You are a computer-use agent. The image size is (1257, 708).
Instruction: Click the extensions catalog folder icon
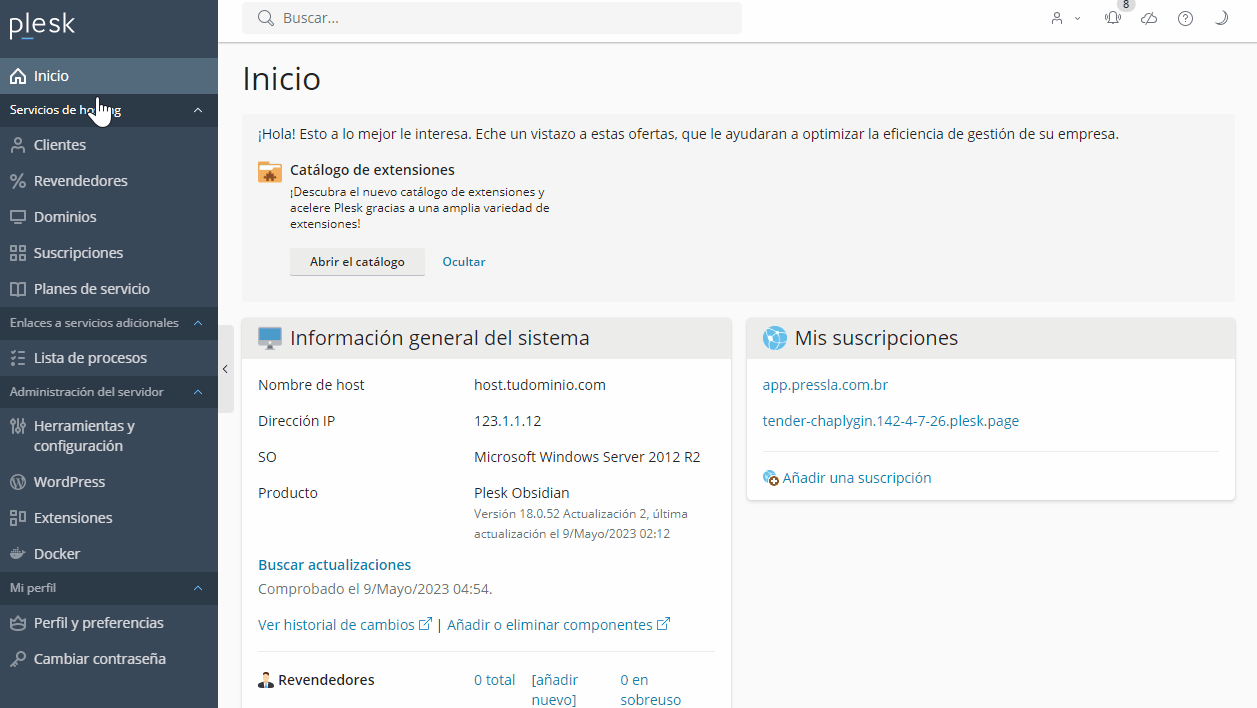tap(270, 172)
